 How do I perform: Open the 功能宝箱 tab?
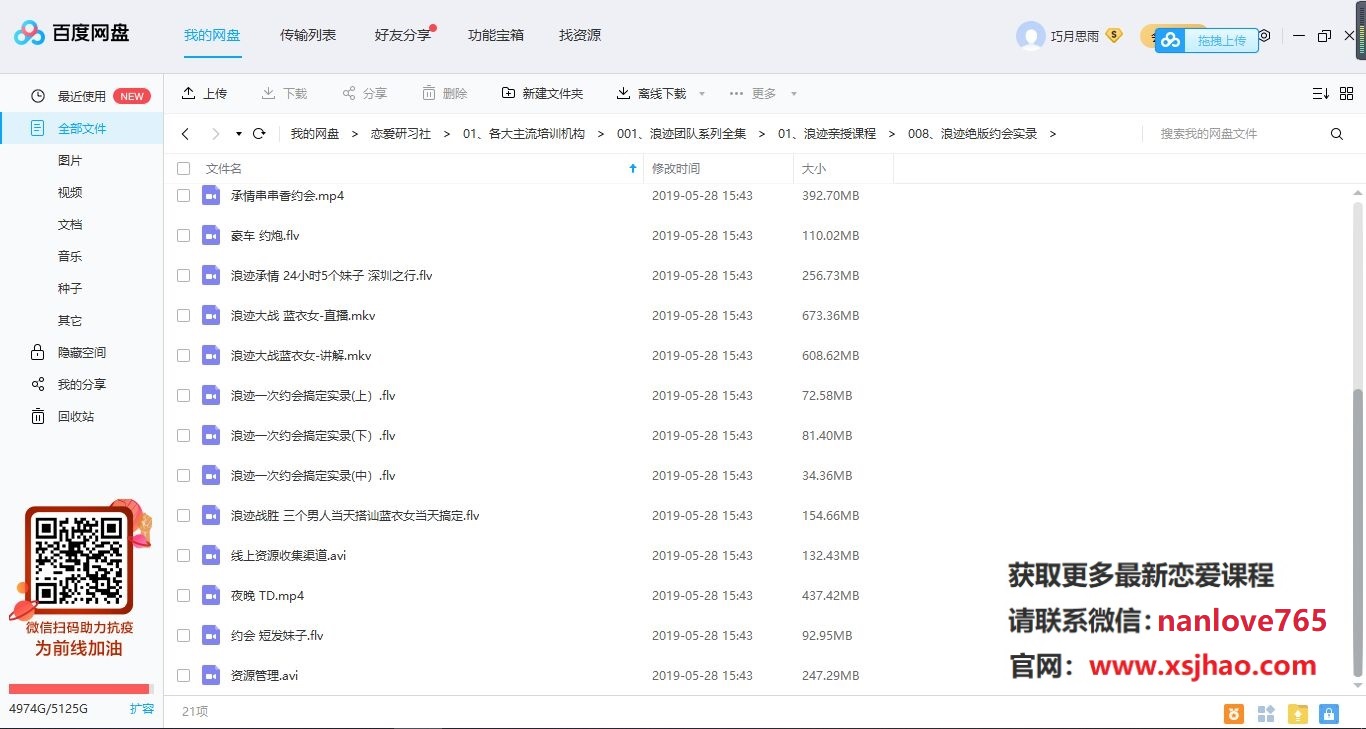[496, 35]
